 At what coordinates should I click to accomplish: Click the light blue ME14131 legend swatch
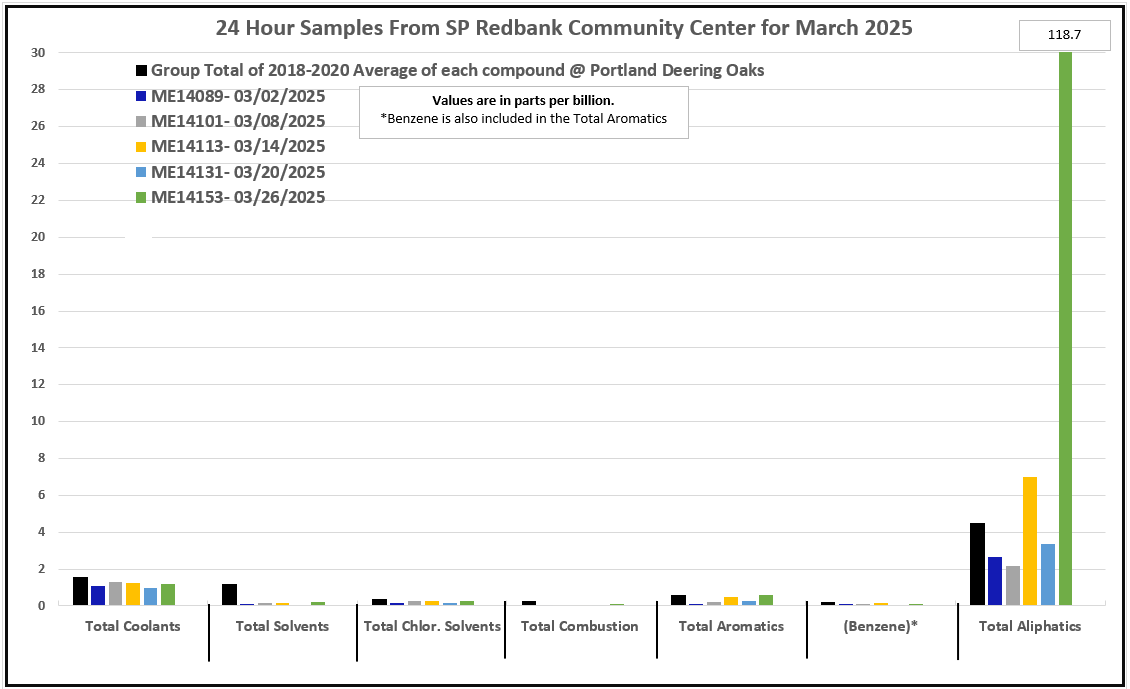pyautogui.click(x=142, y=172)
